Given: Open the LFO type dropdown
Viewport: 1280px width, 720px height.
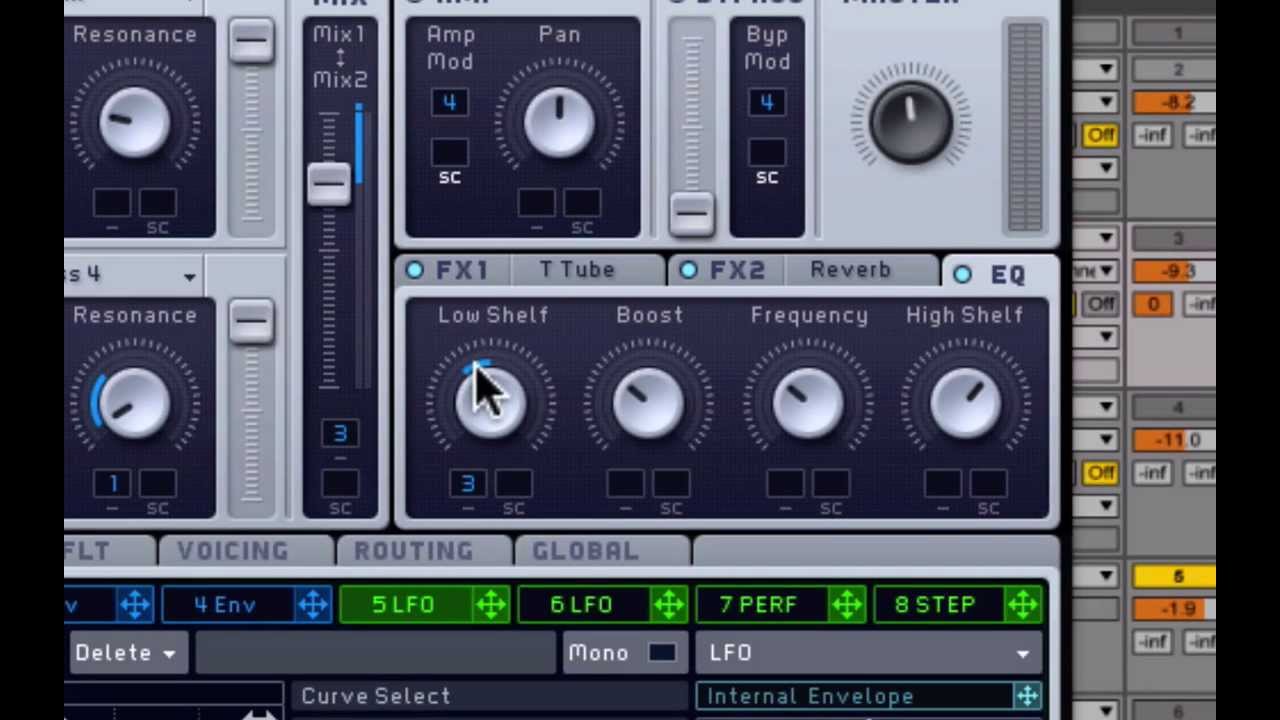Looking at the screenshot, I should [x=868, y=653].
